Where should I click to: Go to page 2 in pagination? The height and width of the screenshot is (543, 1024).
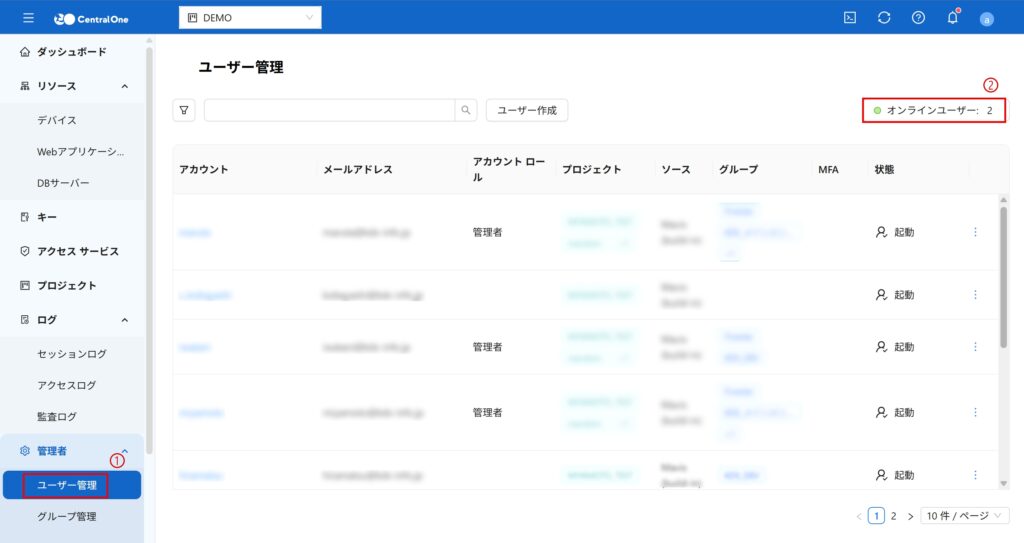tap(894, 516)
